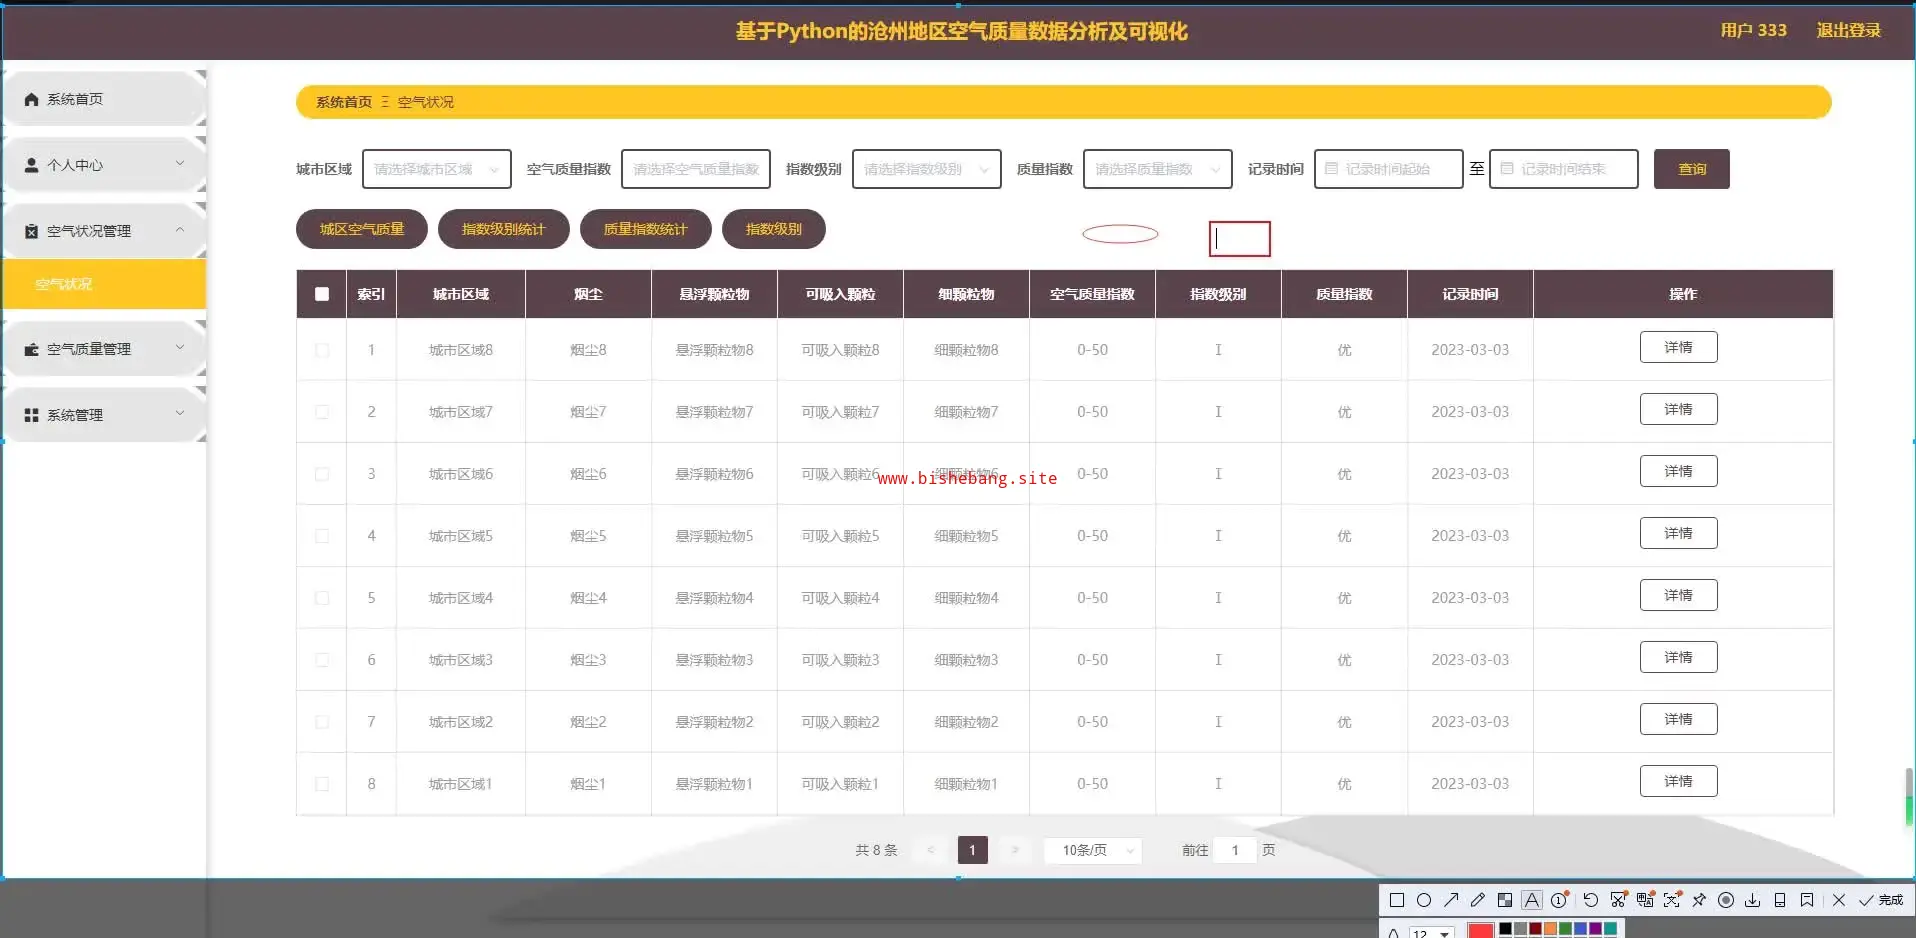Click the undo annotation icon

coord(1590,900)
